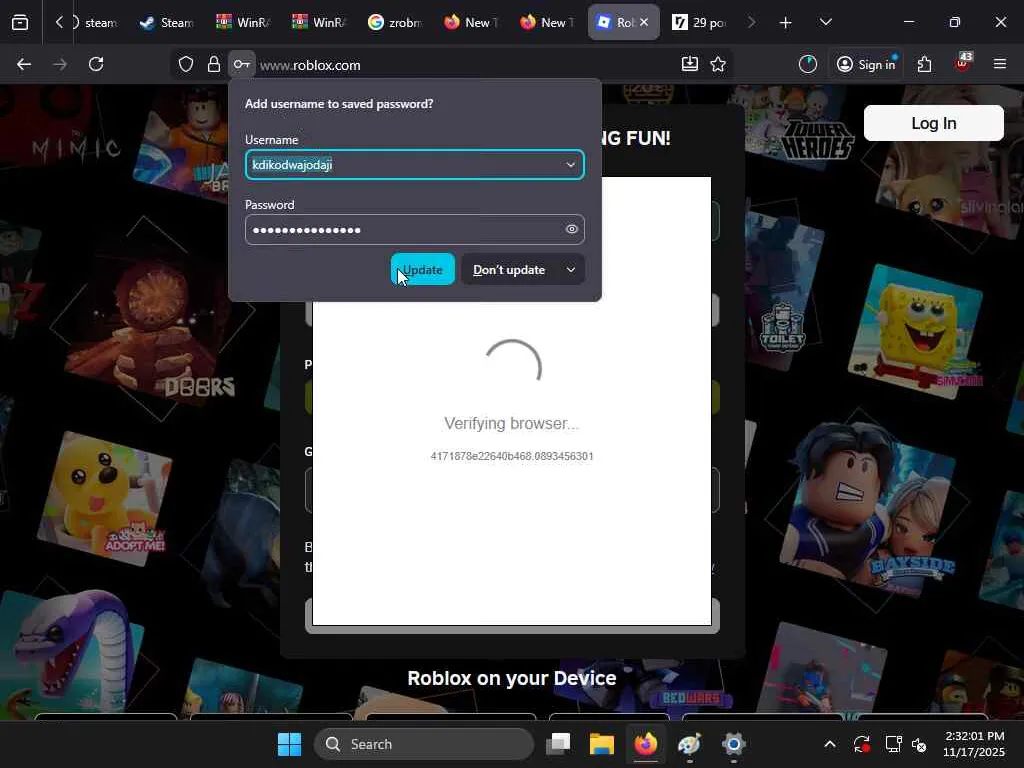Click the Log In button
1024x768 pixels.
(x=933, y=123)
